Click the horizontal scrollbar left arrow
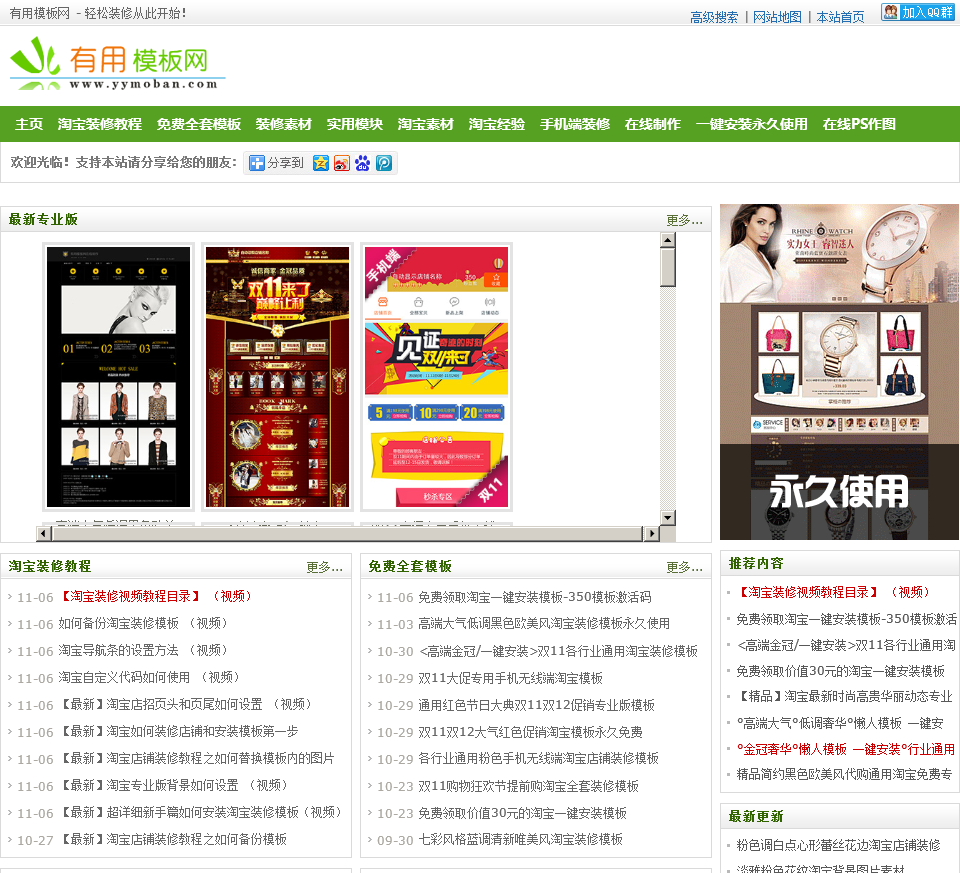 tap(43, 534)
